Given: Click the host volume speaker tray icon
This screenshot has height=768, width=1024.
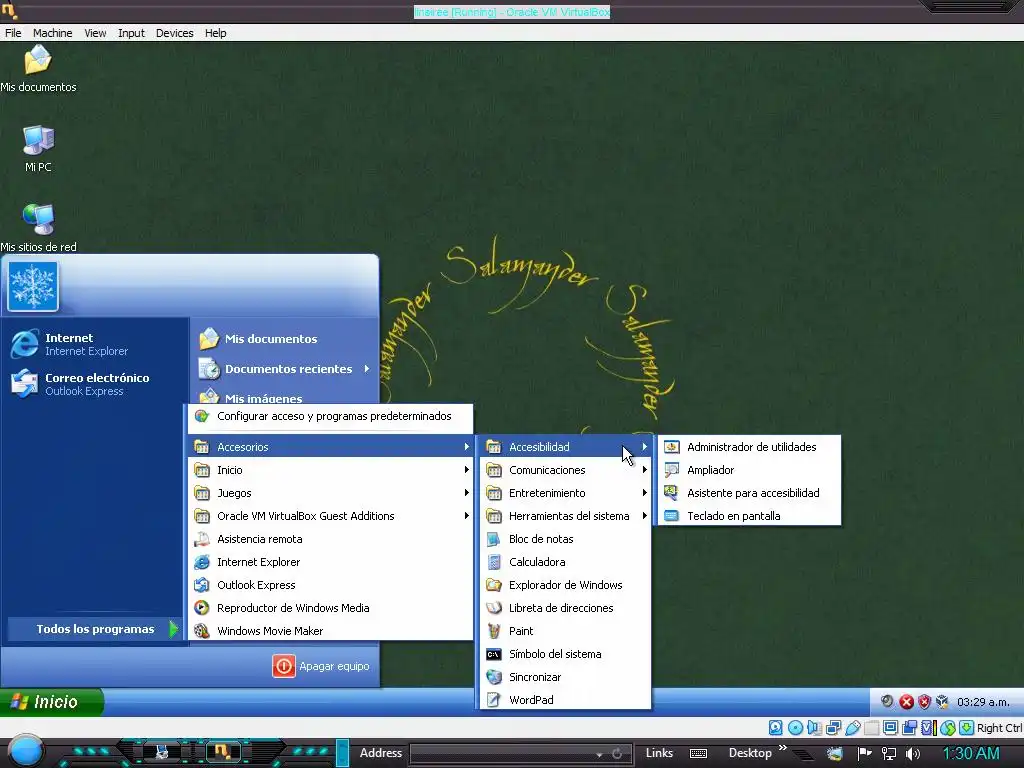Looking at the screenshot, I should [913, 754].
